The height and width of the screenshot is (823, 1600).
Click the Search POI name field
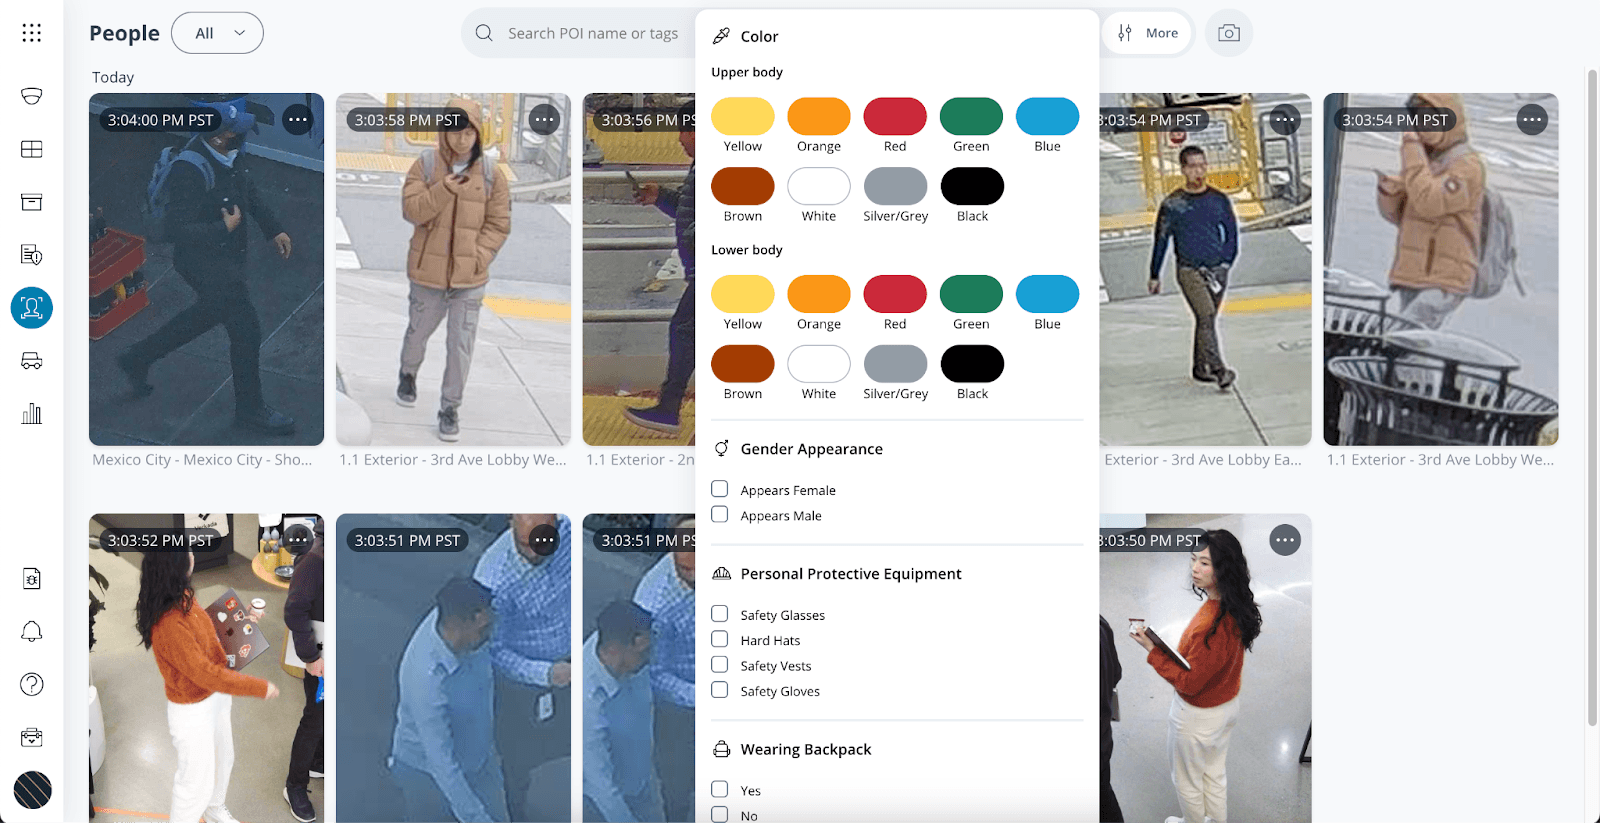(x=593, y=33)
